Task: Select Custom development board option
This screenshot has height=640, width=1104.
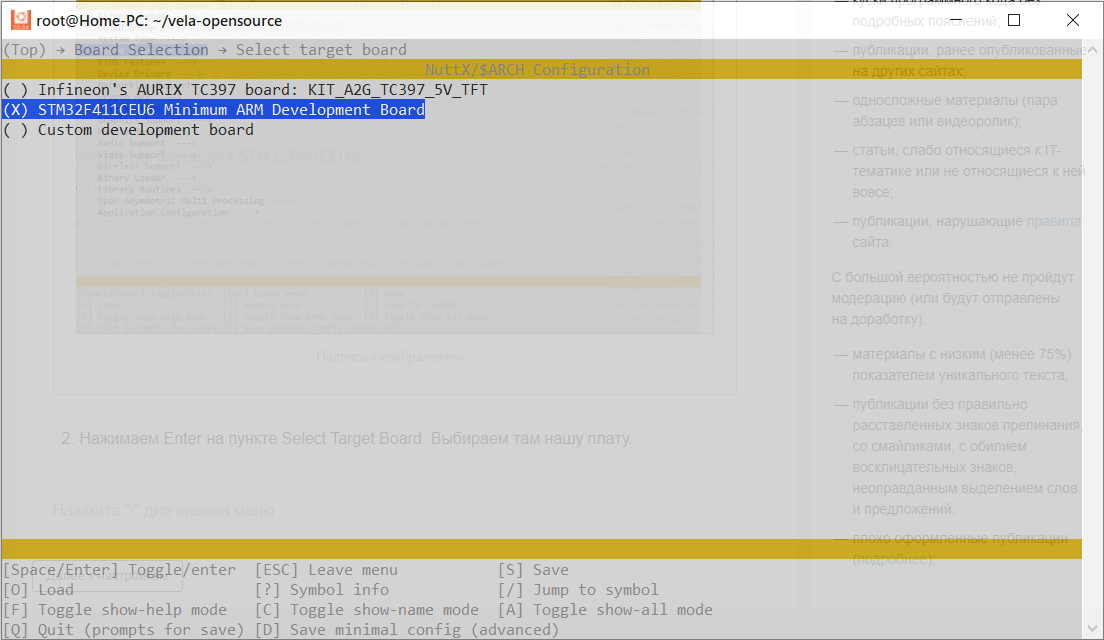Action: click(x=128, y=130)
